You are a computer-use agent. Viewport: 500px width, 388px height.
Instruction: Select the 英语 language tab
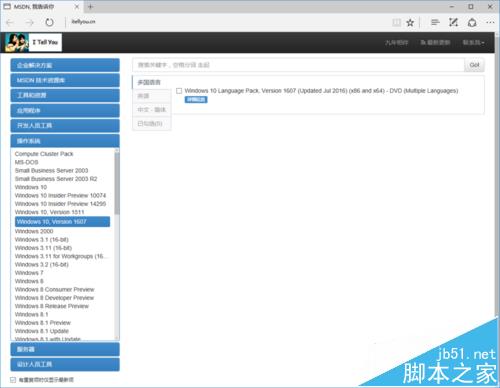click(152, 96)
